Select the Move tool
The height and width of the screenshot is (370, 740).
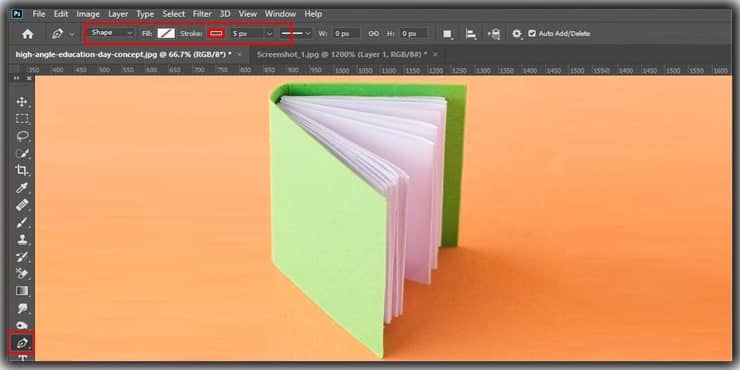[x=22, y=102]
